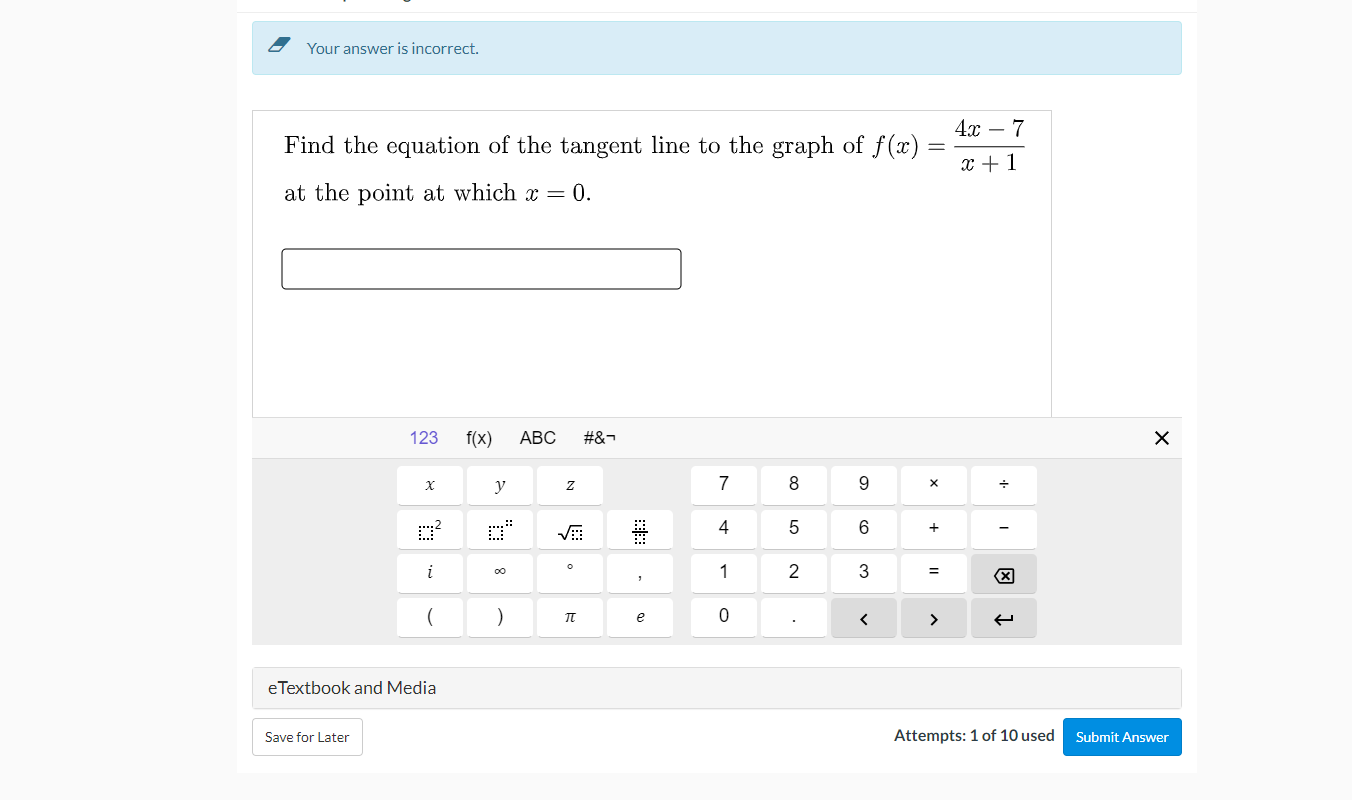This screenshot has height=800, width=1352.
Task: Click the exponent (superscript) key
Action: pos(500,529)
